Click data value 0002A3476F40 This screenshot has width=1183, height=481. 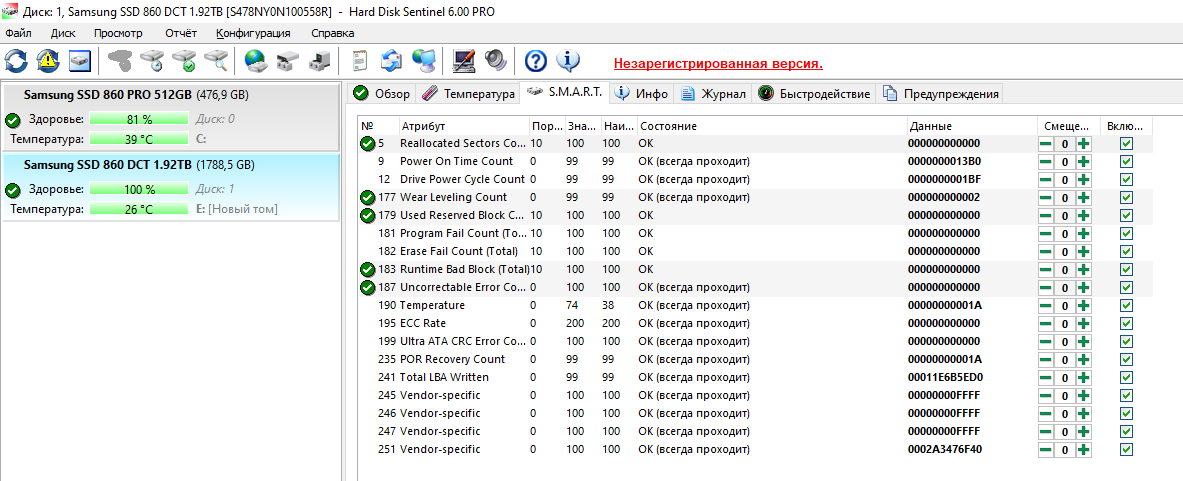(x=945, y=449)
